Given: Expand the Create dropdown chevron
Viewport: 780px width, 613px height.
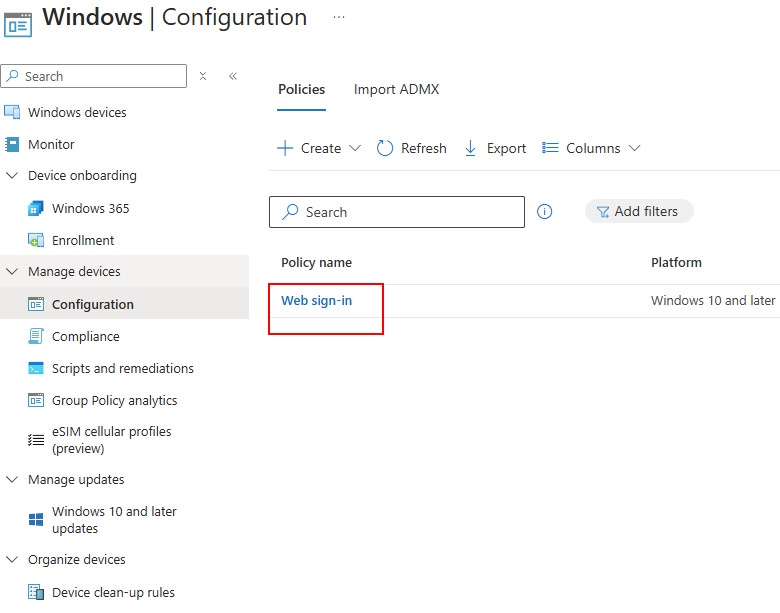Looking at the screenshot, I should pos(355,148).
